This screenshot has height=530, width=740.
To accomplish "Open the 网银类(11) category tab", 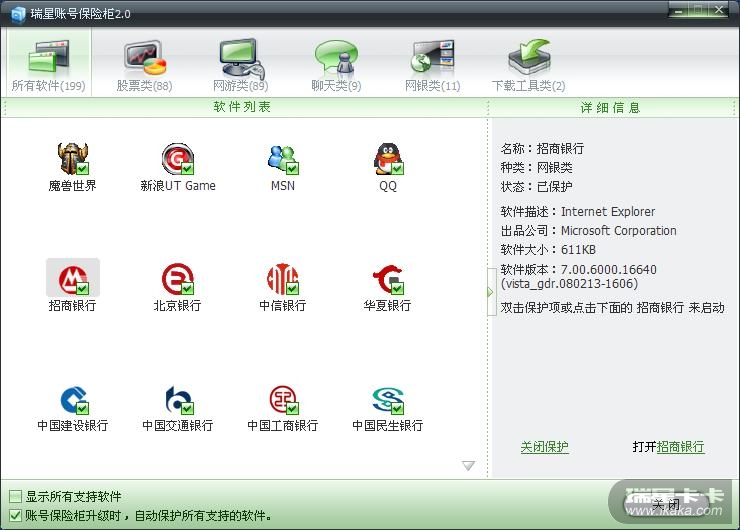I will point(432,66).
